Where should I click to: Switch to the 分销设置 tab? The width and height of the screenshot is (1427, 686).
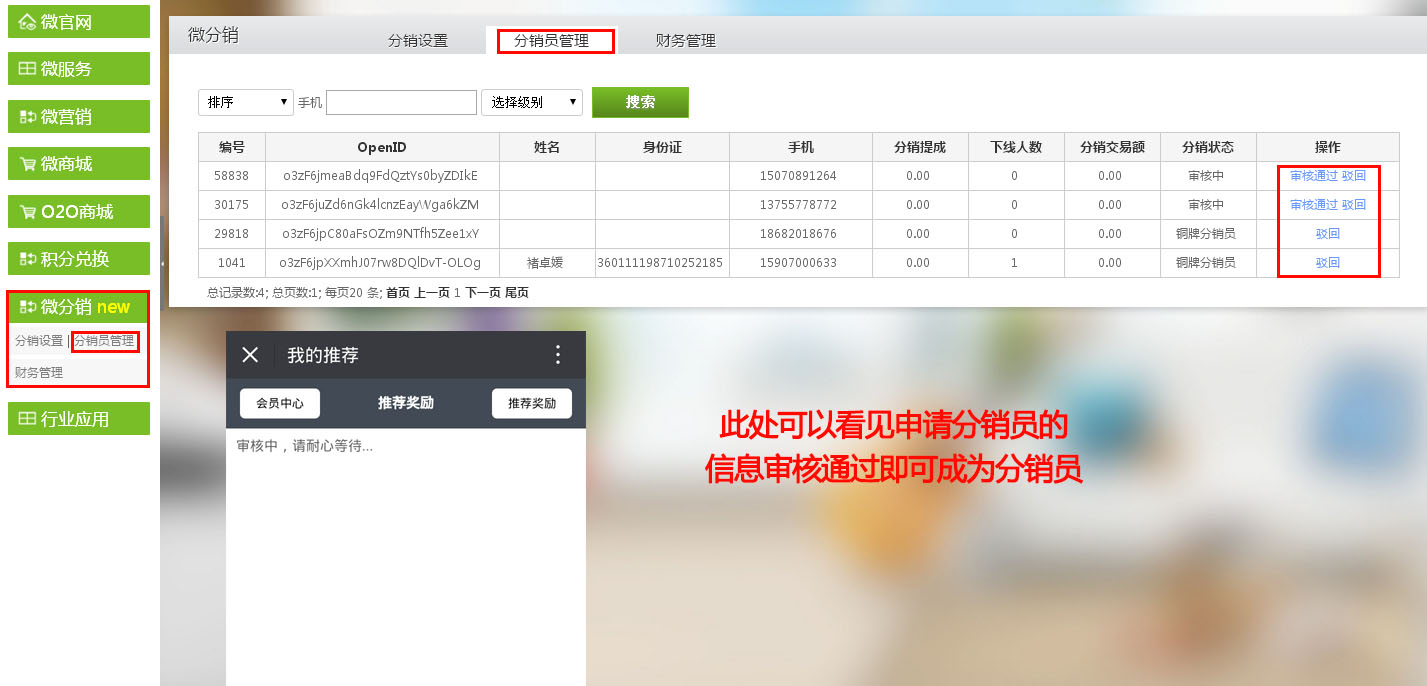[x=418, y=41]
